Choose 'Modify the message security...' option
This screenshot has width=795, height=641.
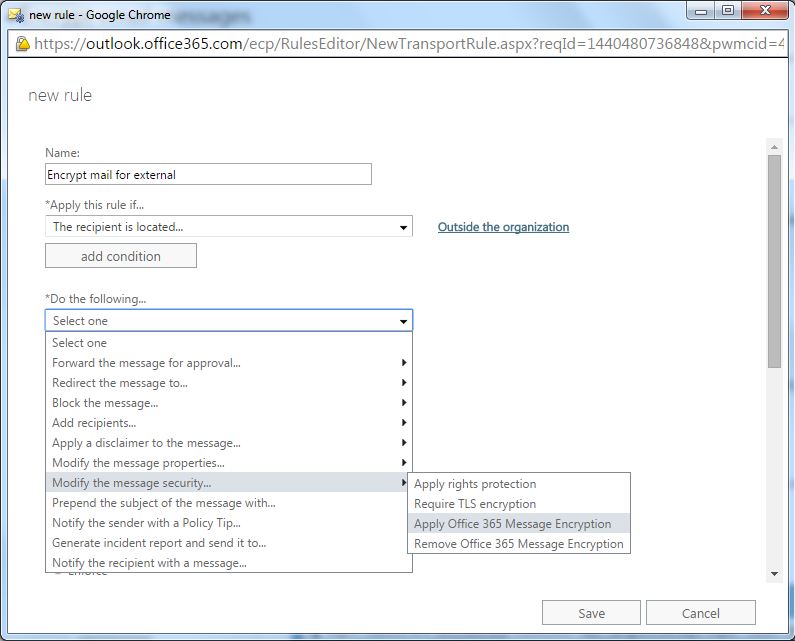point(229,483)
